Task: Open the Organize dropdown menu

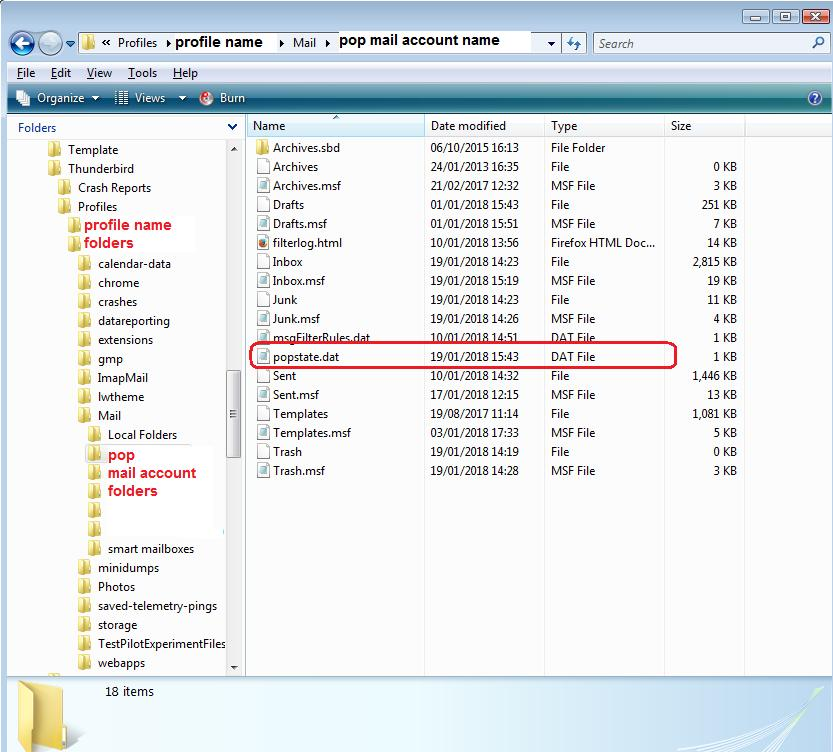Action: click(x=58, y=98)
